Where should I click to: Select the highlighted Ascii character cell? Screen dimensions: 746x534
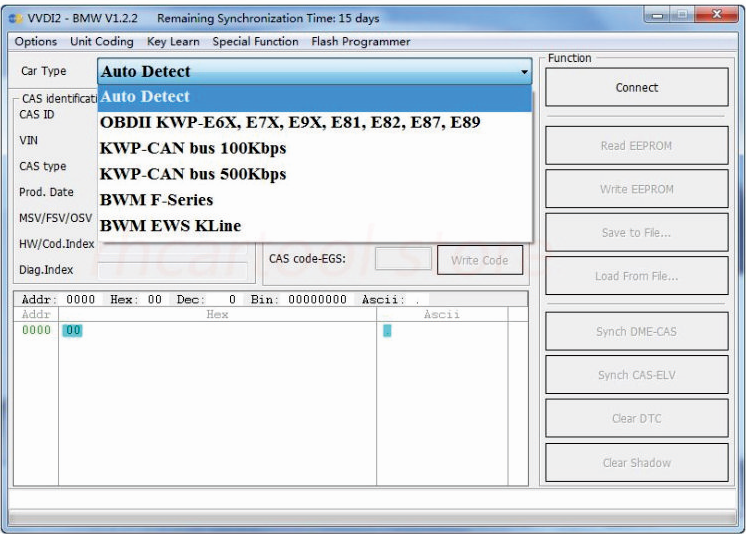coord(387,331)
